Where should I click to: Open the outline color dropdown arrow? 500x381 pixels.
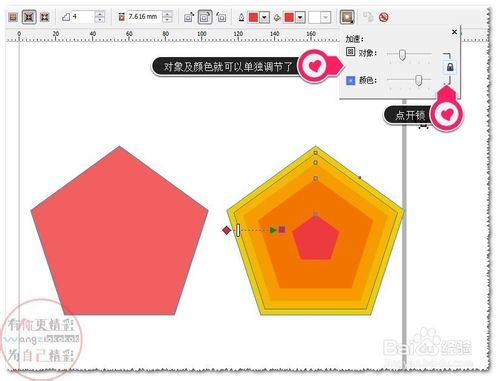pos(265,17)
